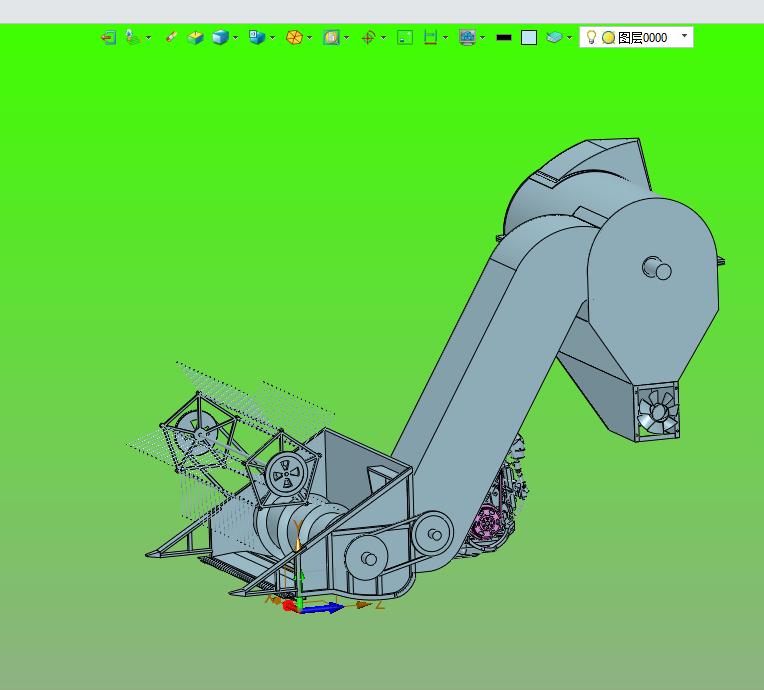This screenshot has width=764, height=690.
Task: Click the yellow-topped box icon
Action: click(x=195, y=38)
